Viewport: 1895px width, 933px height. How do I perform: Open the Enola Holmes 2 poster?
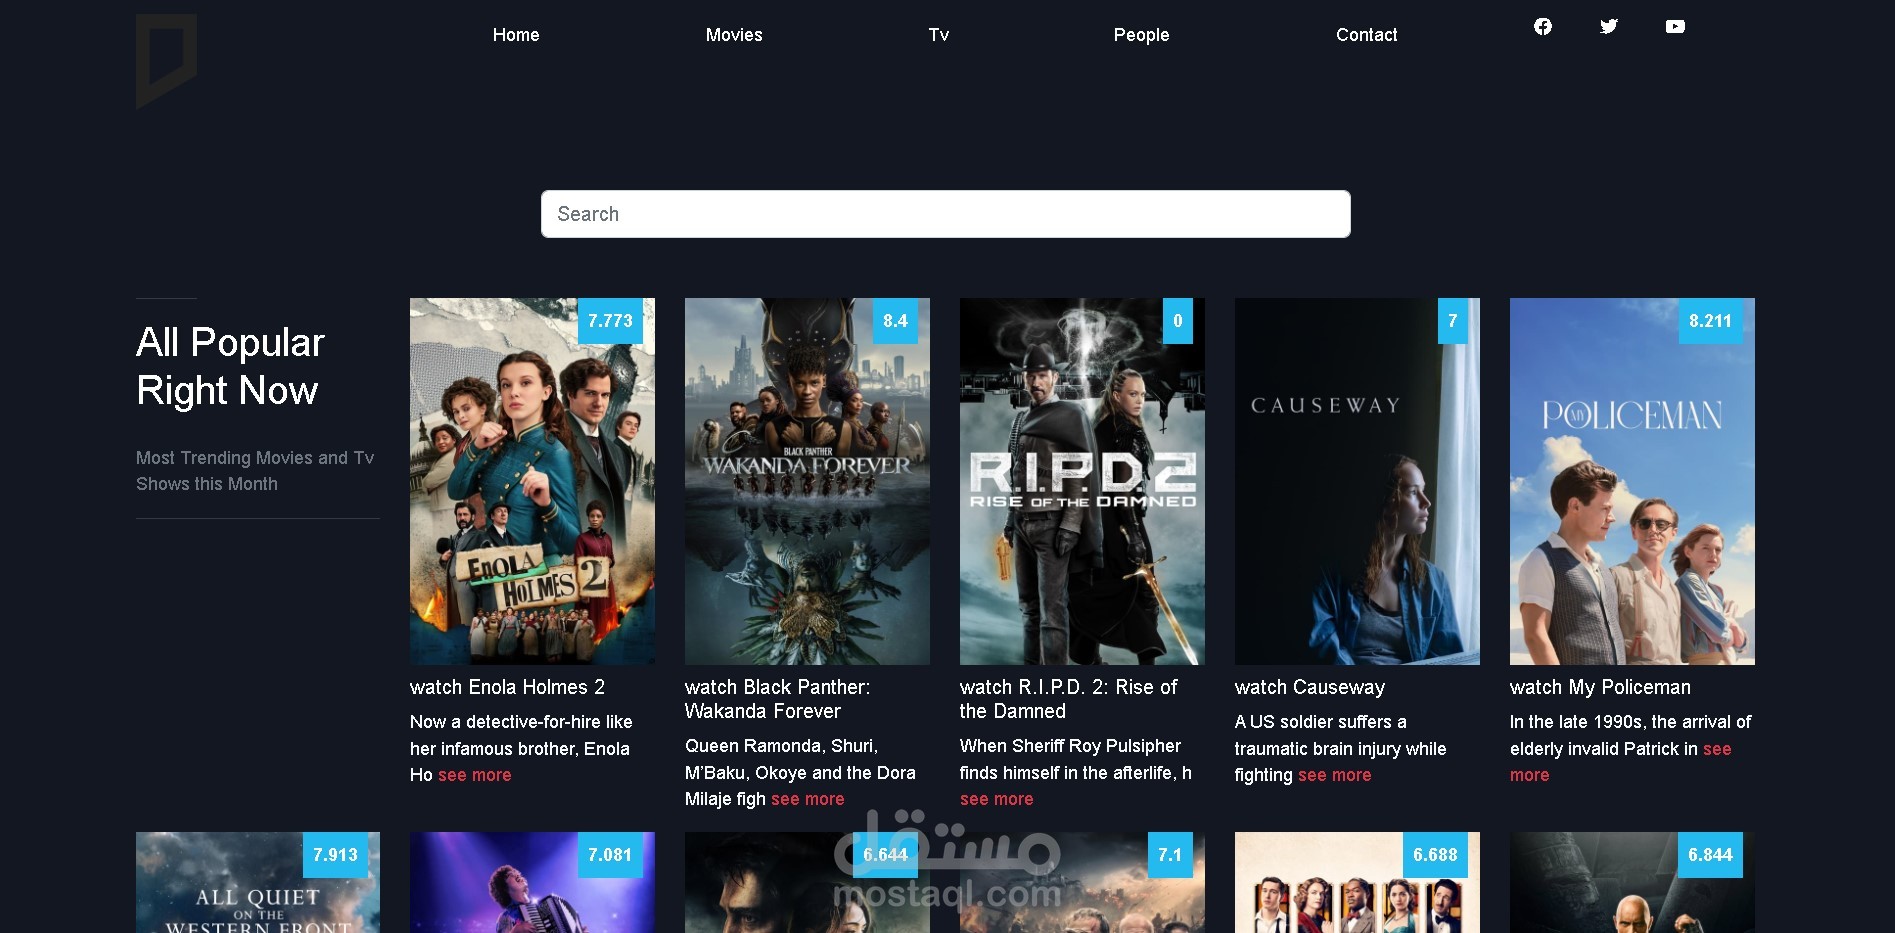pyautogui.click(x=532, y=481)
